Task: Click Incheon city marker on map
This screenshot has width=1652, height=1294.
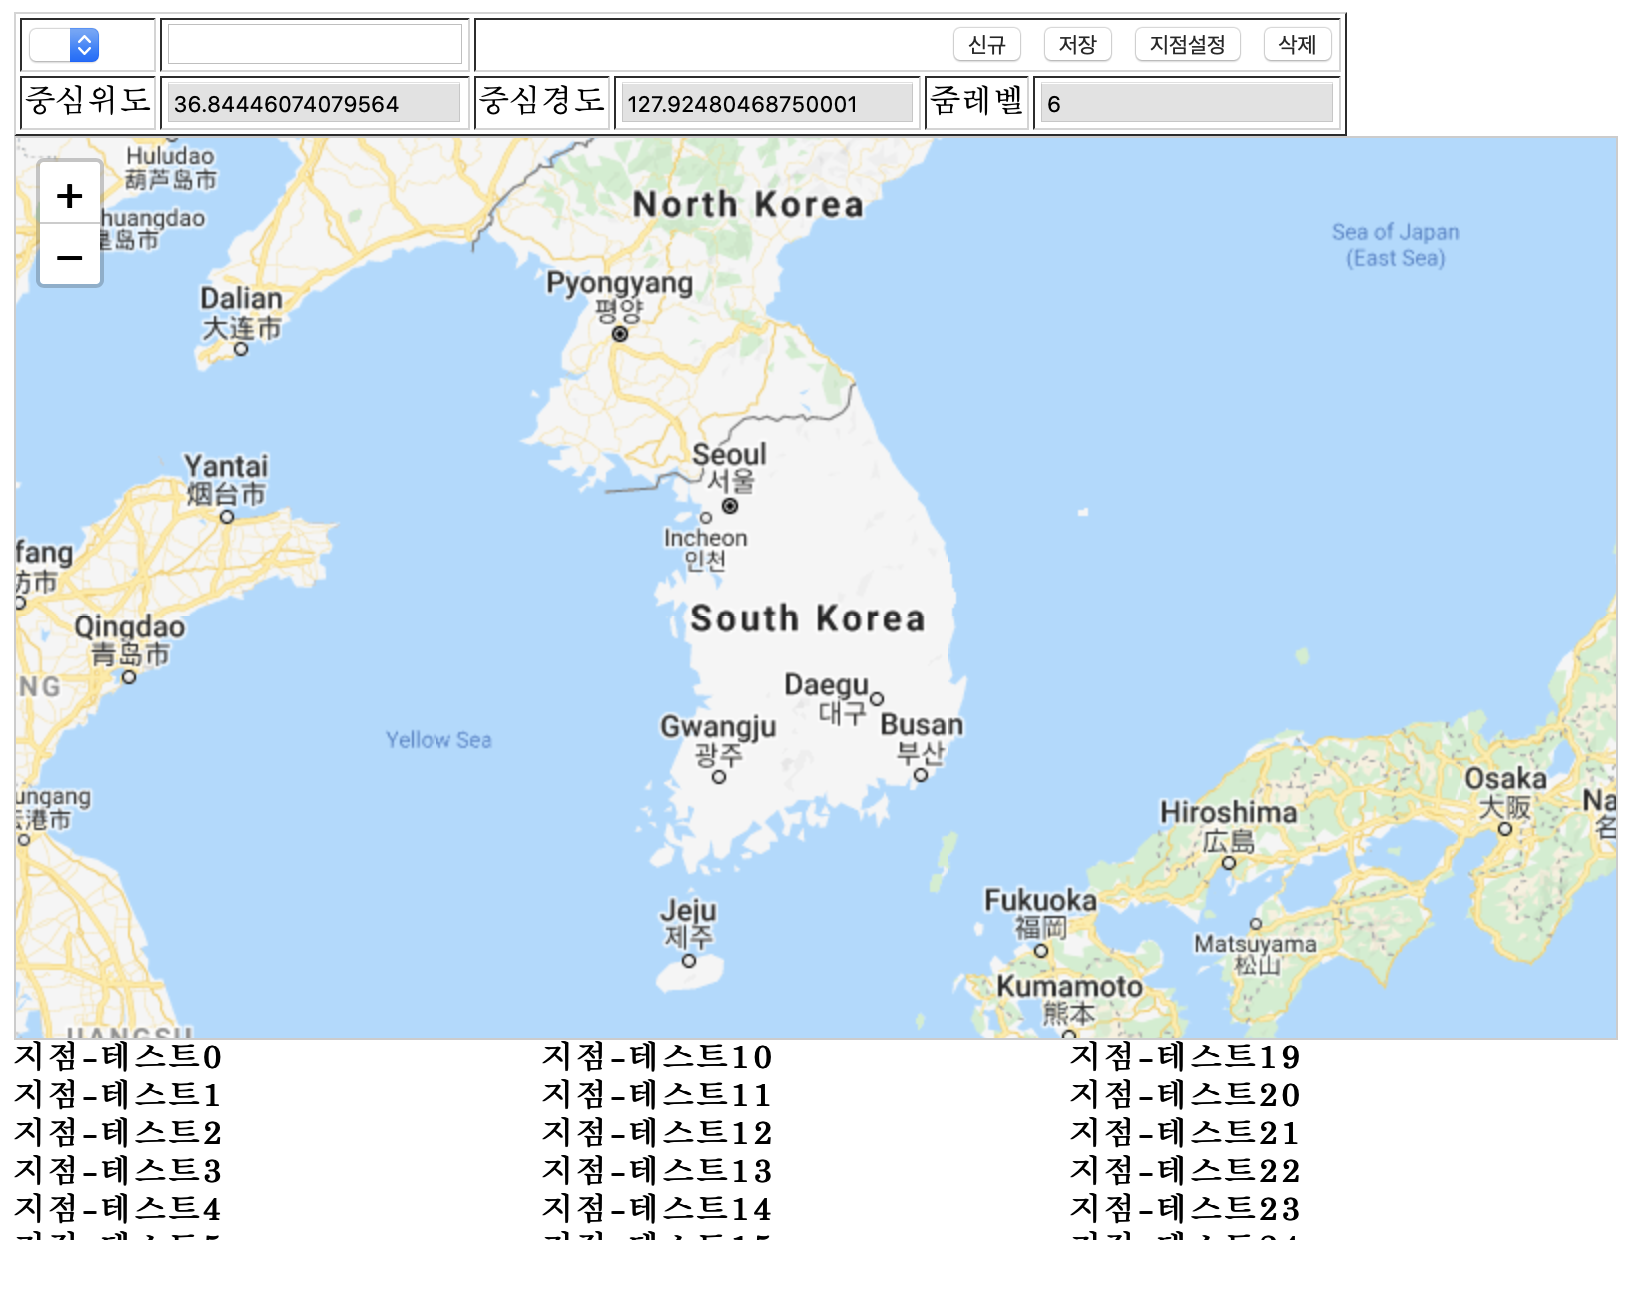Action: (706, 517)
